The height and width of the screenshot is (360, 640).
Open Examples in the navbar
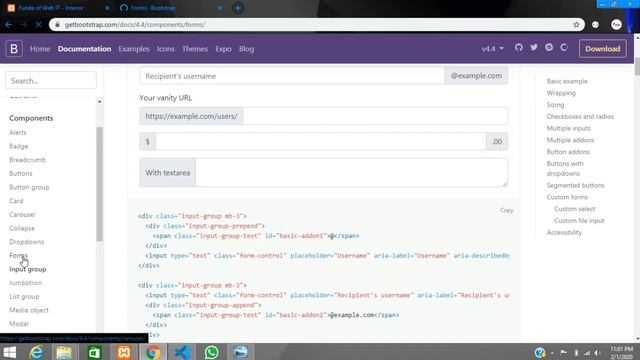(134, 49)
